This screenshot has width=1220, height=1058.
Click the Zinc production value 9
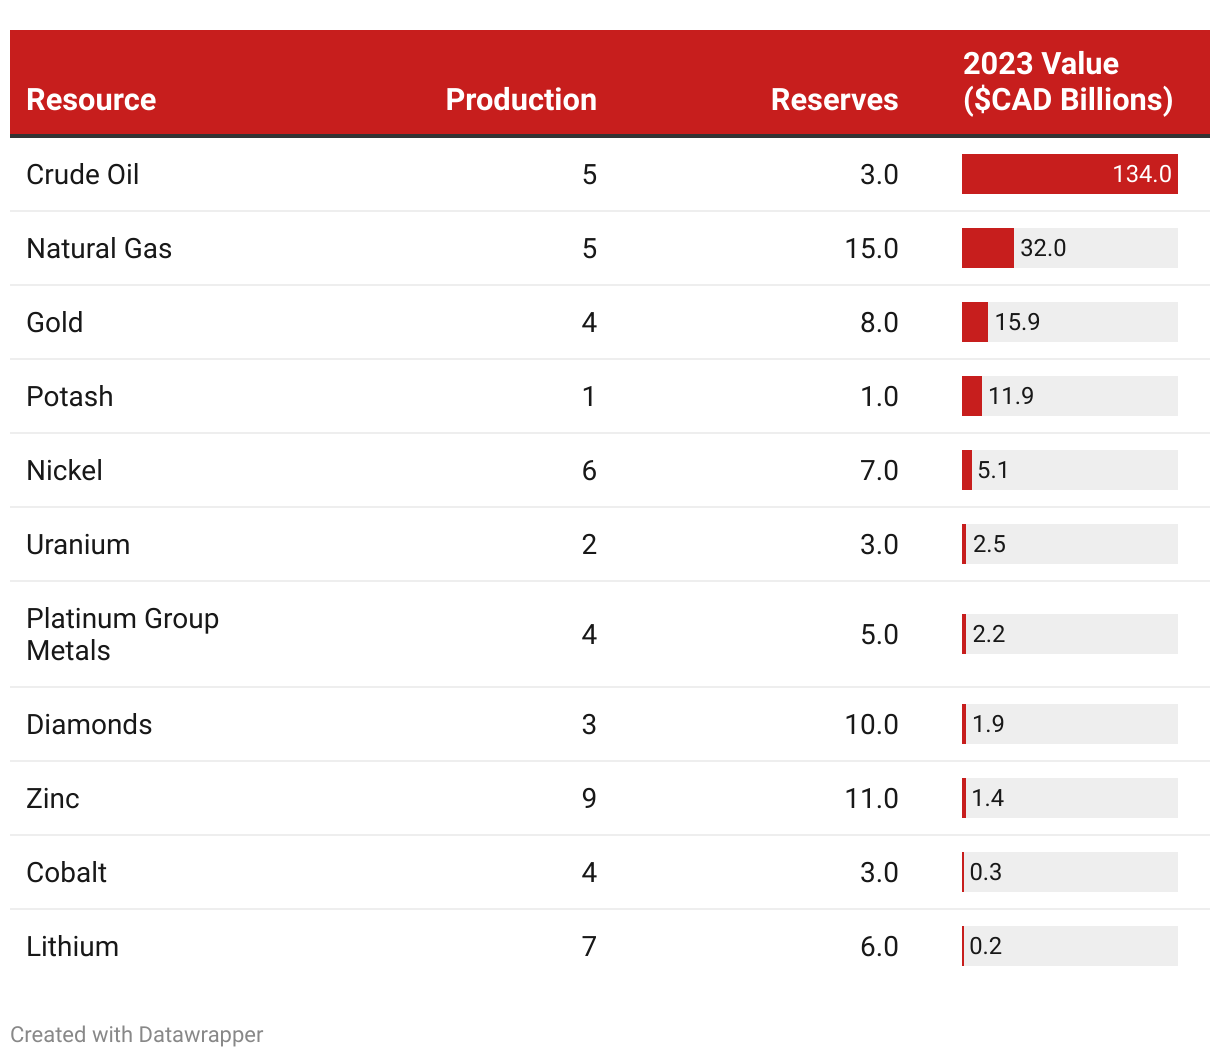tap(589, 798)
